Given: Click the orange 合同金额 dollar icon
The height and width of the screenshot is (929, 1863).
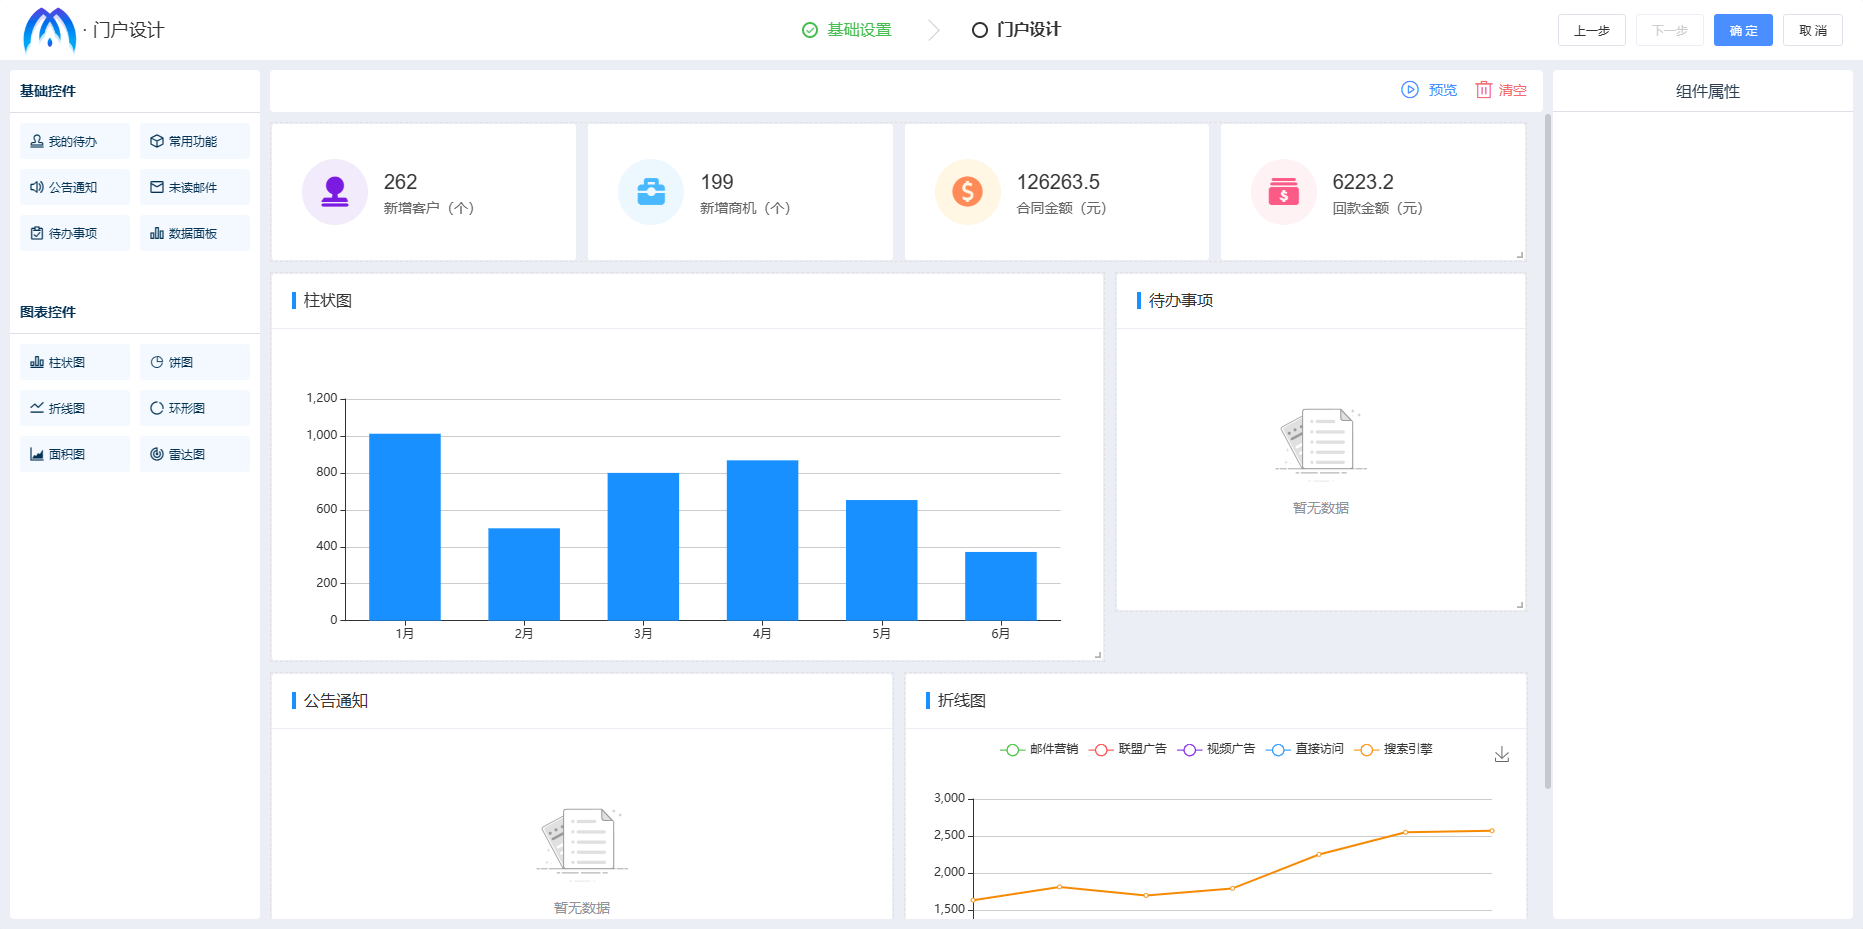Looking at the screenshot, I should pos(968,192).
